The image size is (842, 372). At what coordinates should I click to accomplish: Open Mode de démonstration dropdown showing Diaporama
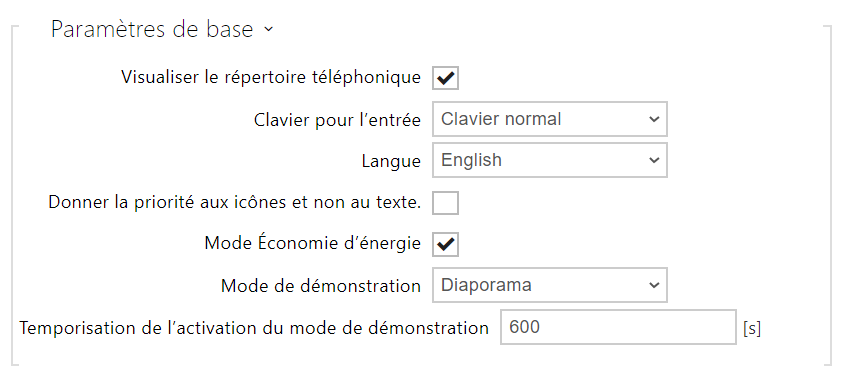pyautogui.click(x=549, y=285)
